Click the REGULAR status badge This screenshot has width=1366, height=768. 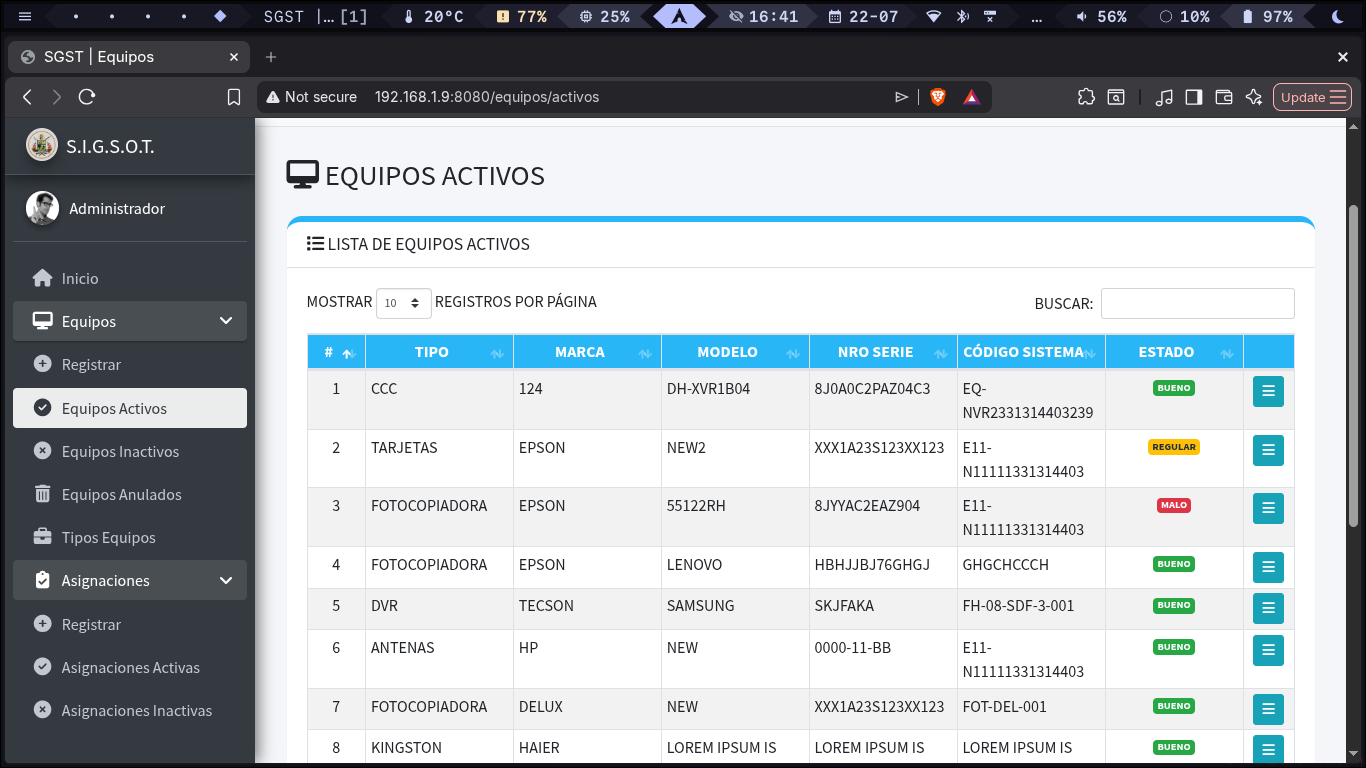[x=1174, y=447]
